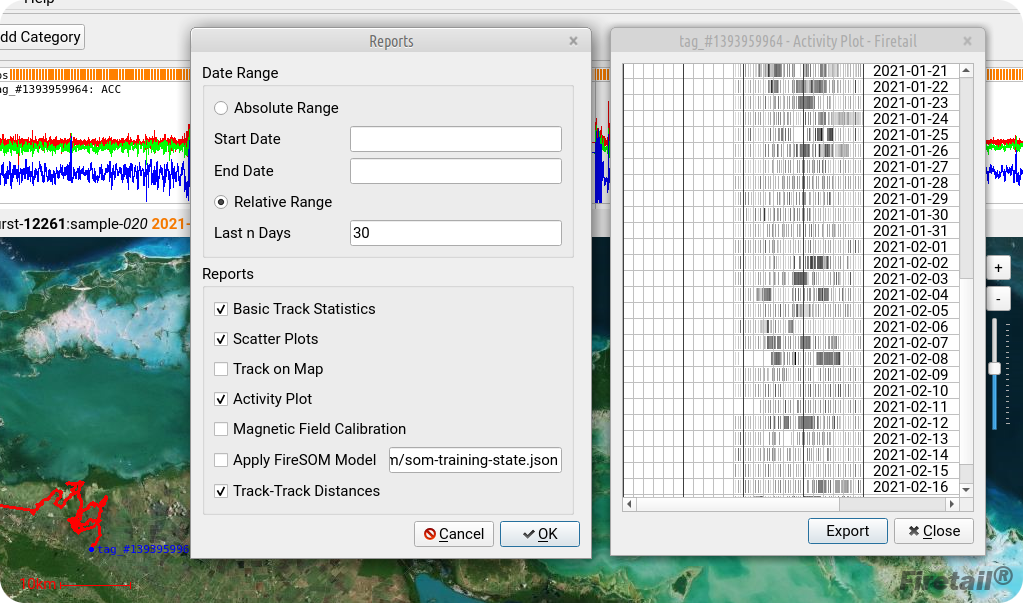Image resolution: width=1023 pixels, height=603 pixels.
Task: Select the Absolute Range radio button
Action: pyautogui.click(x=221, y=108)
